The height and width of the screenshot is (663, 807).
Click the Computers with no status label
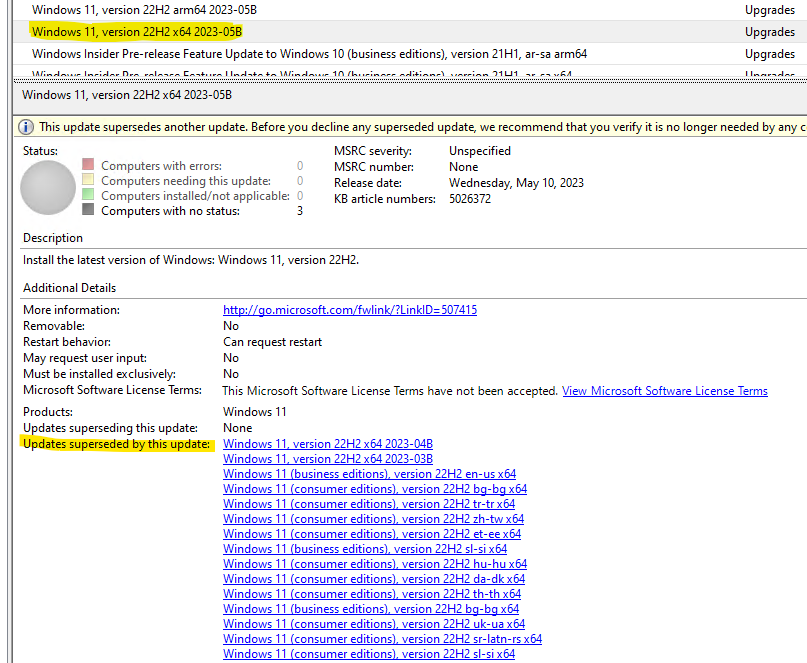[x=170, y=211]
